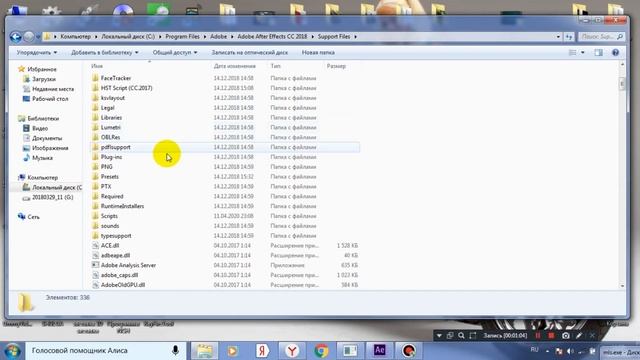Viewport: 640px width, 360px height.
Task: Select the Required folder
Action: point(112,196)
